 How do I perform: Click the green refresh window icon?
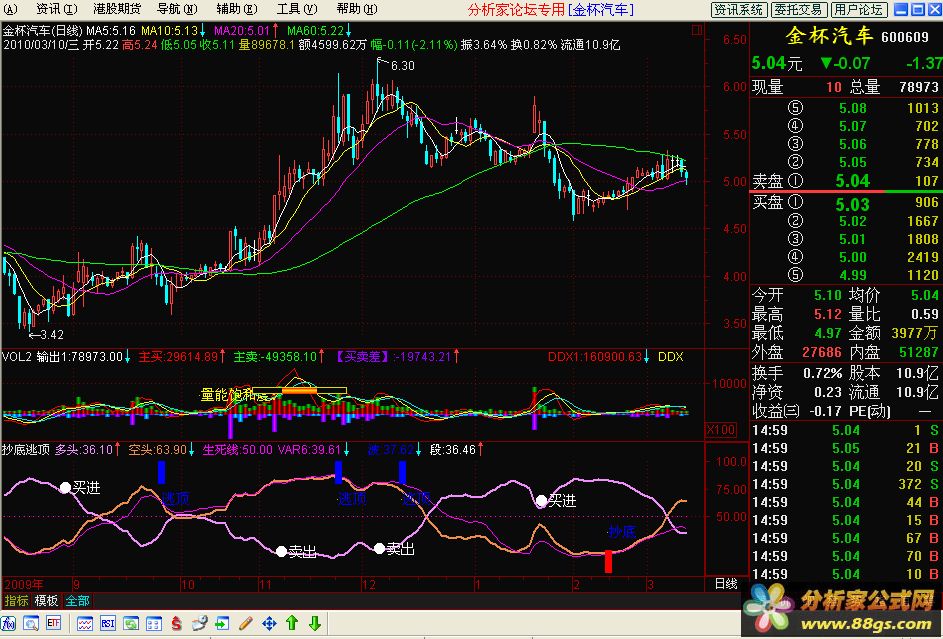131,623
